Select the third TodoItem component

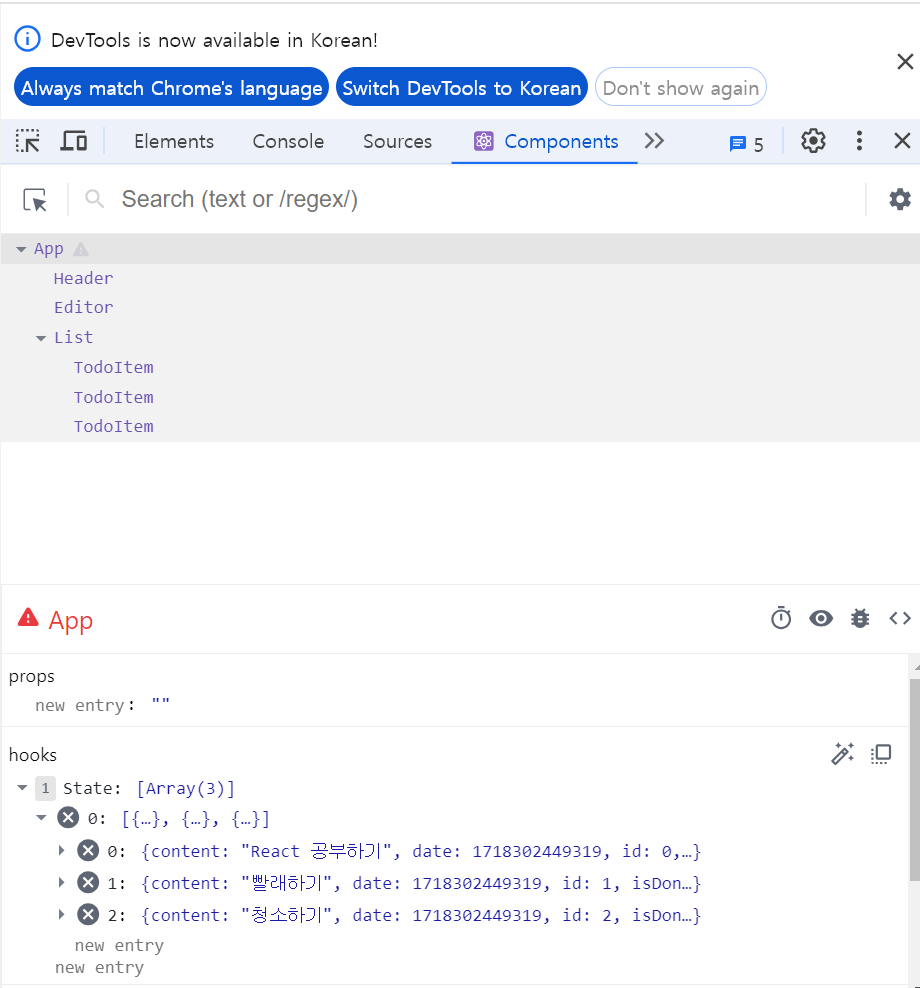point(113,427)
